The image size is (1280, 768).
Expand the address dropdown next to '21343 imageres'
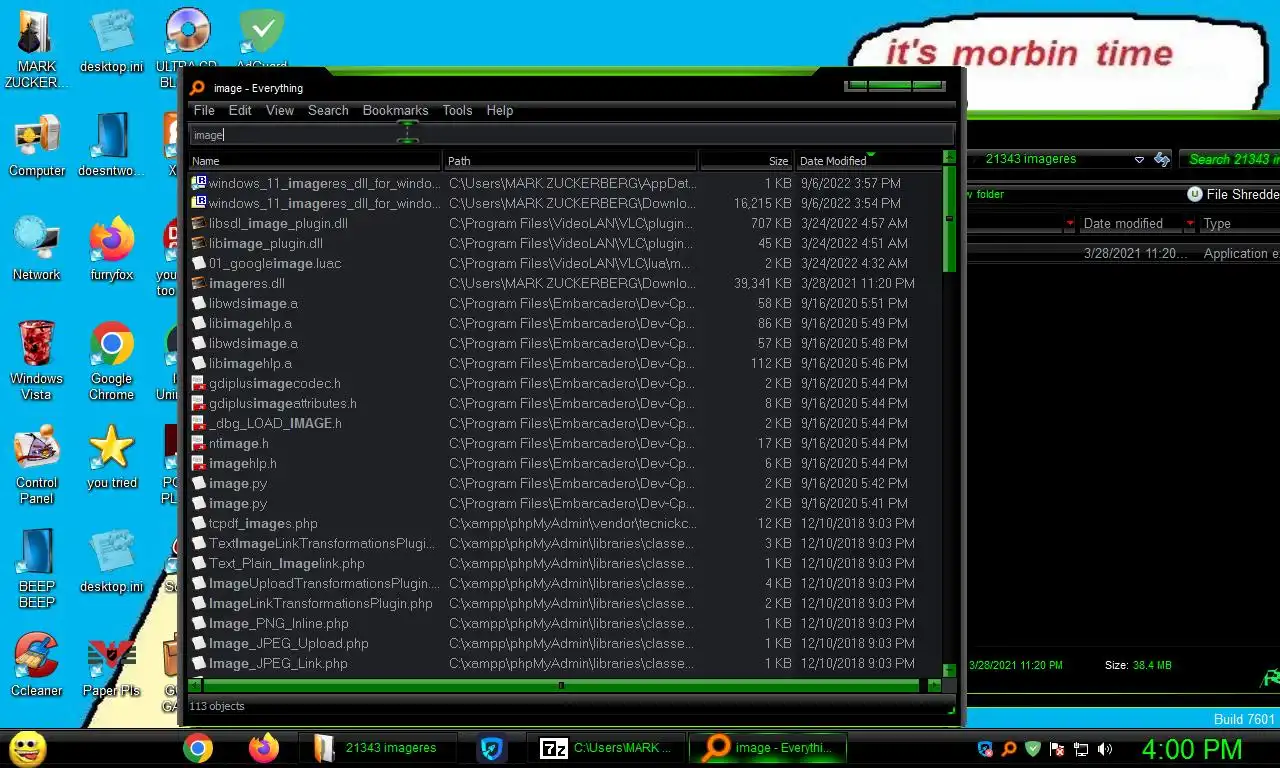coord(1139,159)
